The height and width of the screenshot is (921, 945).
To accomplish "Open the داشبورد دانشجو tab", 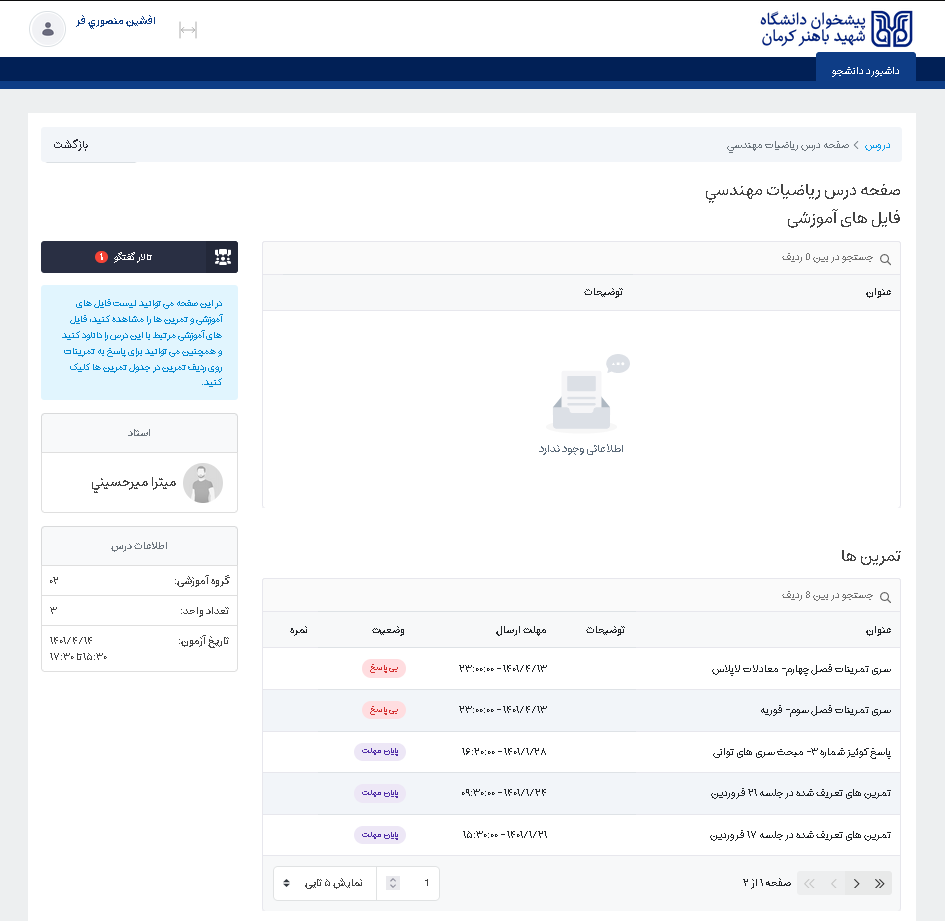I will [865, 71].
